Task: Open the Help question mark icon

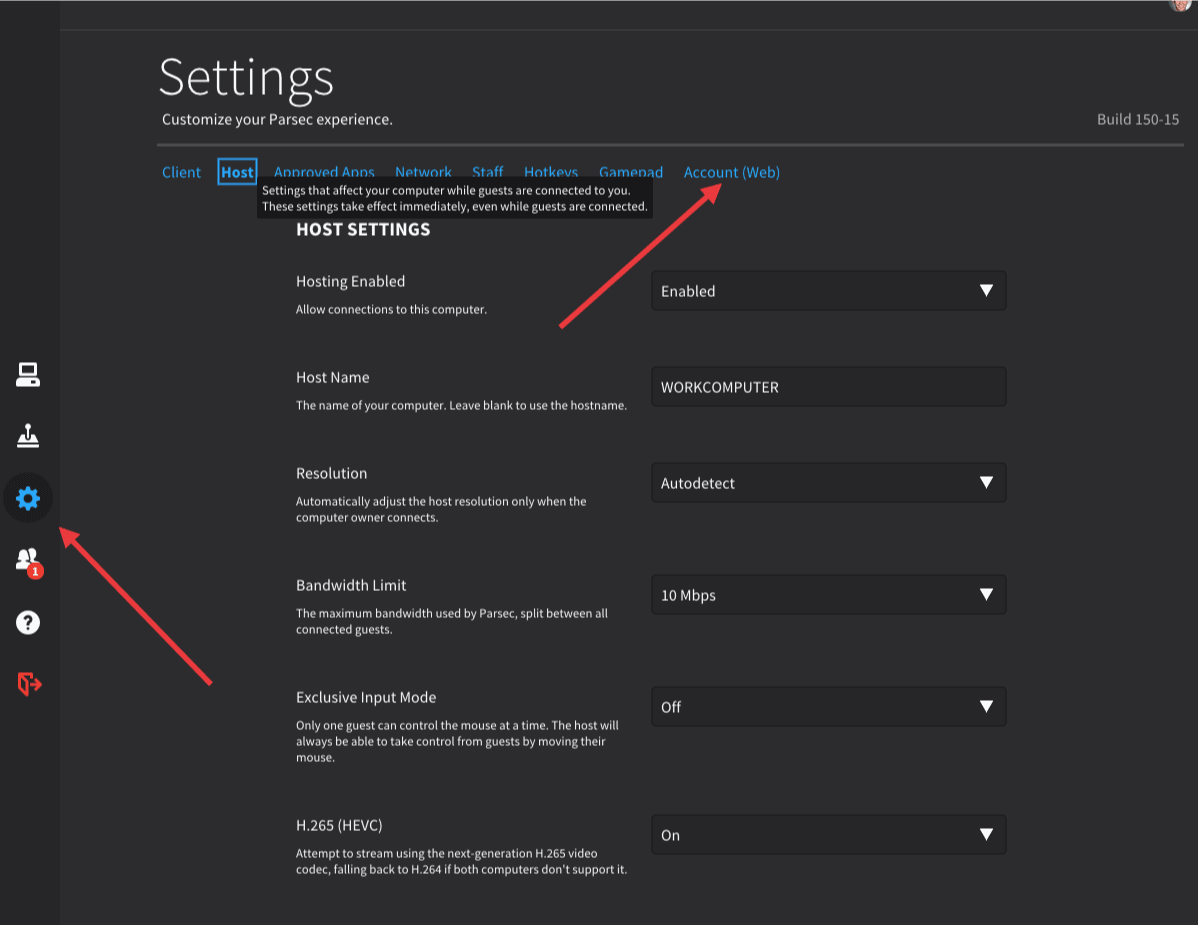Action: point(28,622)
